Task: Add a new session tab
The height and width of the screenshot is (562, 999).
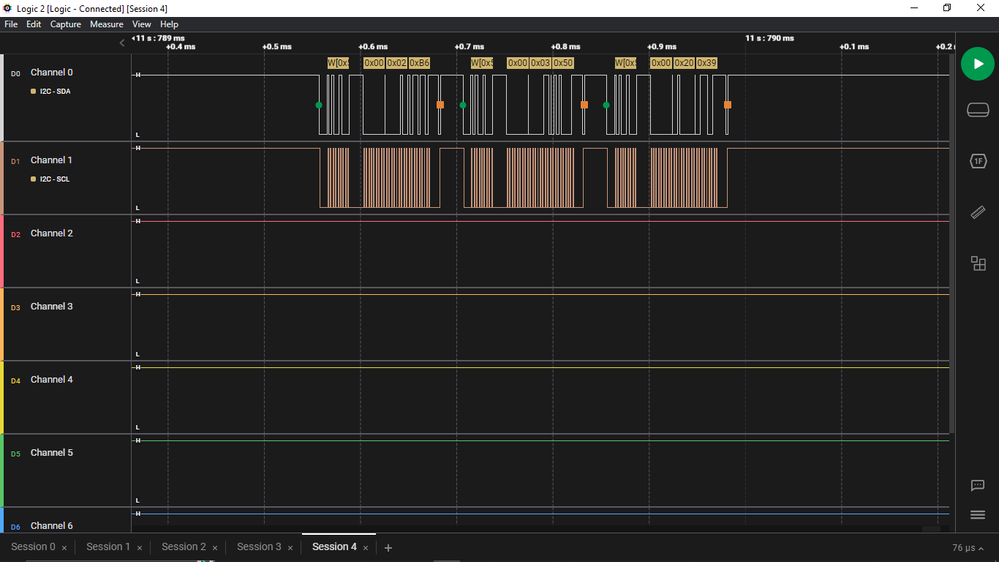Action: point(388,547)
